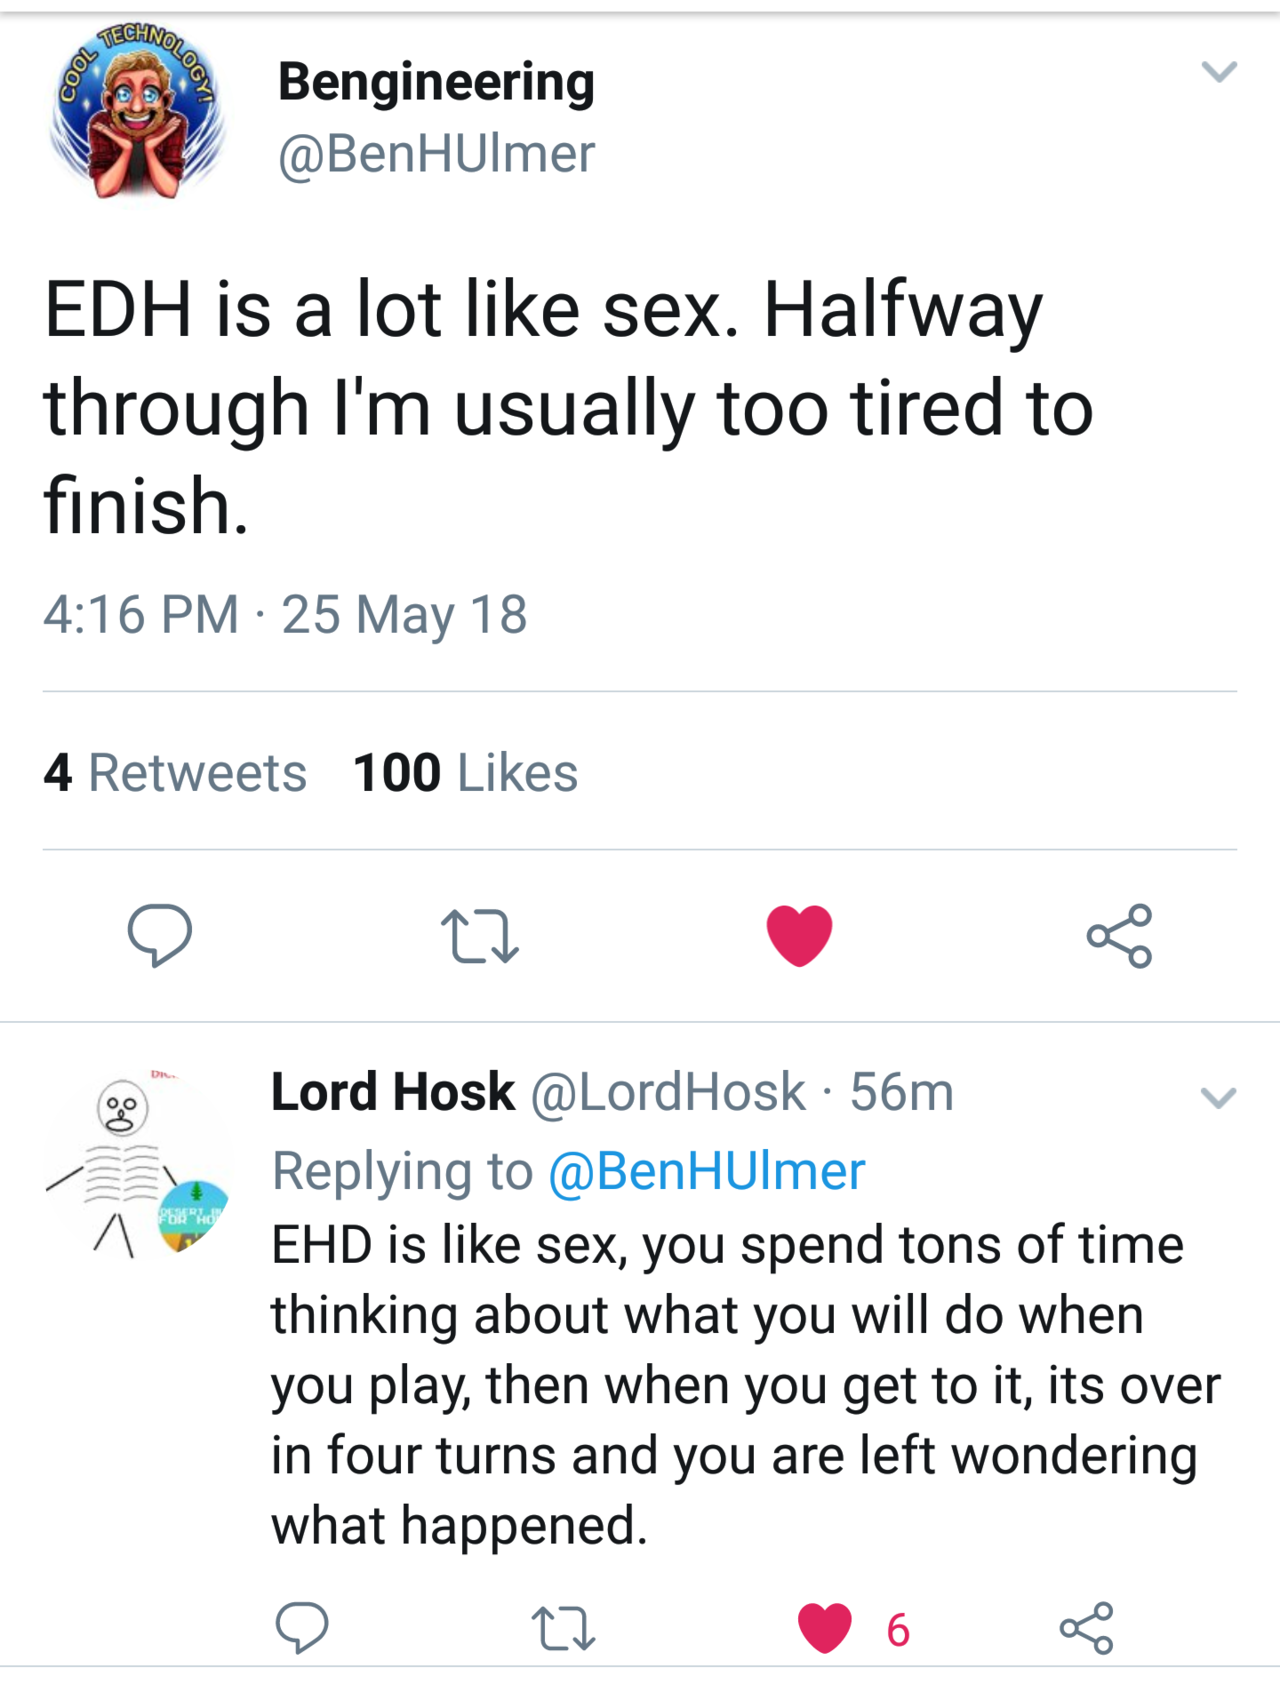Open Bengineering tweet options chevron
The image size is (1280, 1684).
tap(1219, 71)
